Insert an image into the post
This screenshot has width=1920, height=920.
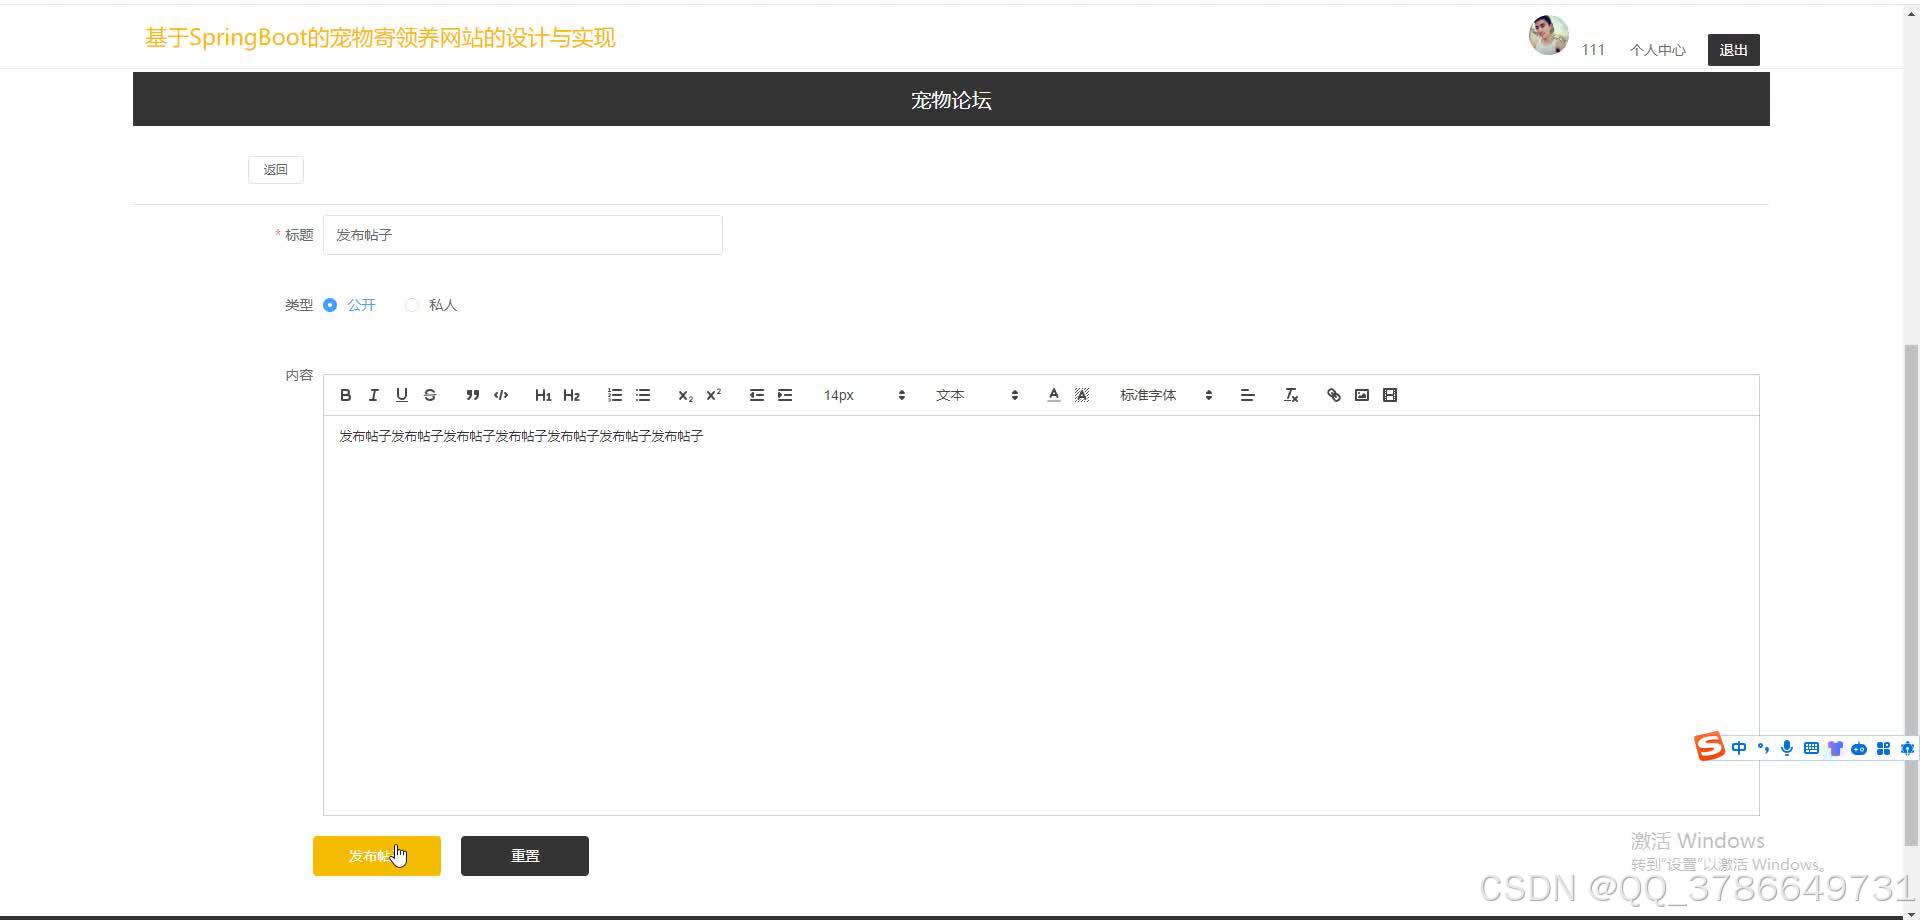pos(1361,395)
